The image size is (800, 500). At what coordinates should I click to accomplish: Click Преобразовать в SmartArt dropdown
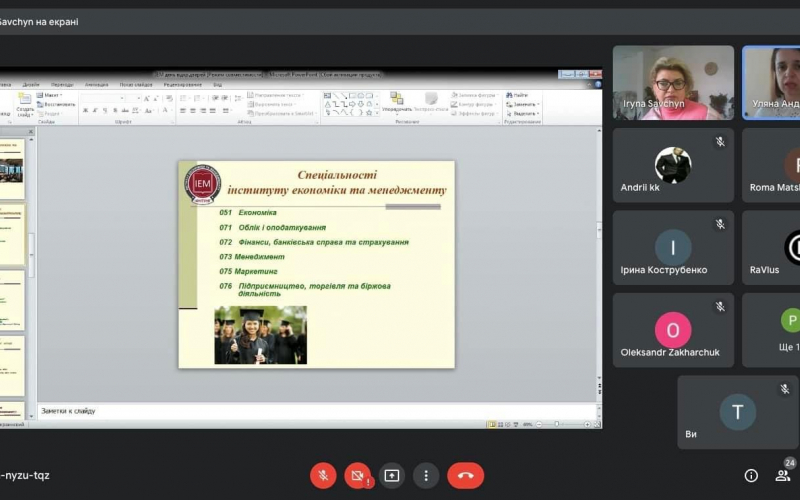pos(283,114)
